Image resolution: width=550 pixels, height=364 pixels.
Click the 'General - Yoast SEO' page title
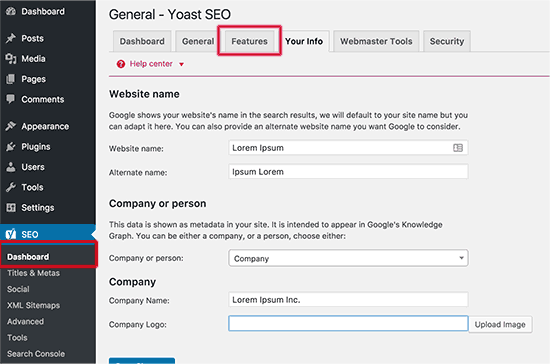[x=170, y=14]
